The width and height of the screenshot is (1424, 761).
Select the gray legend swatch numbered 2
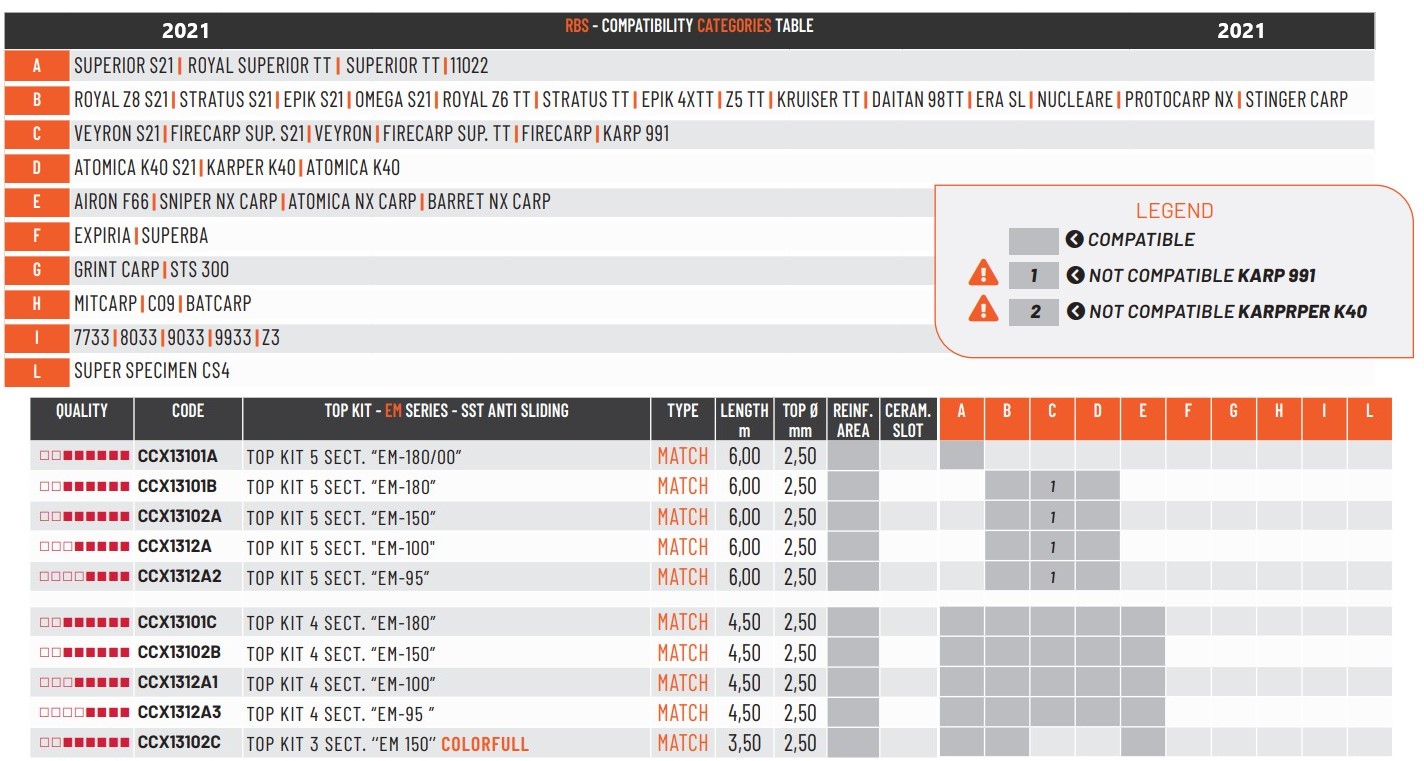(x=1033, y=312)
